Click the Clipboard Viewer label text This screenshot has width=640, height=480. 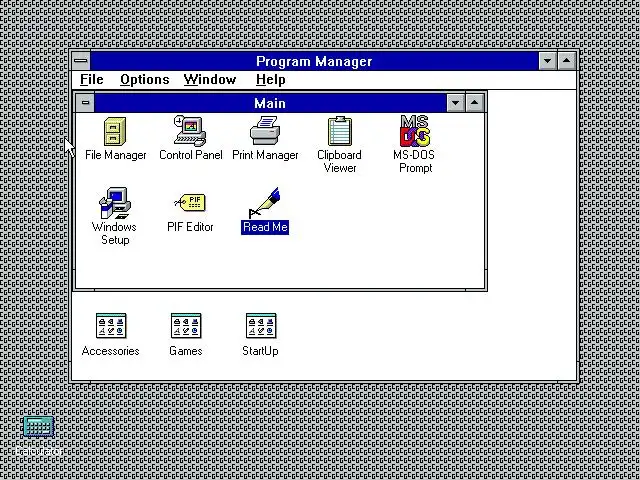(340, 162)
